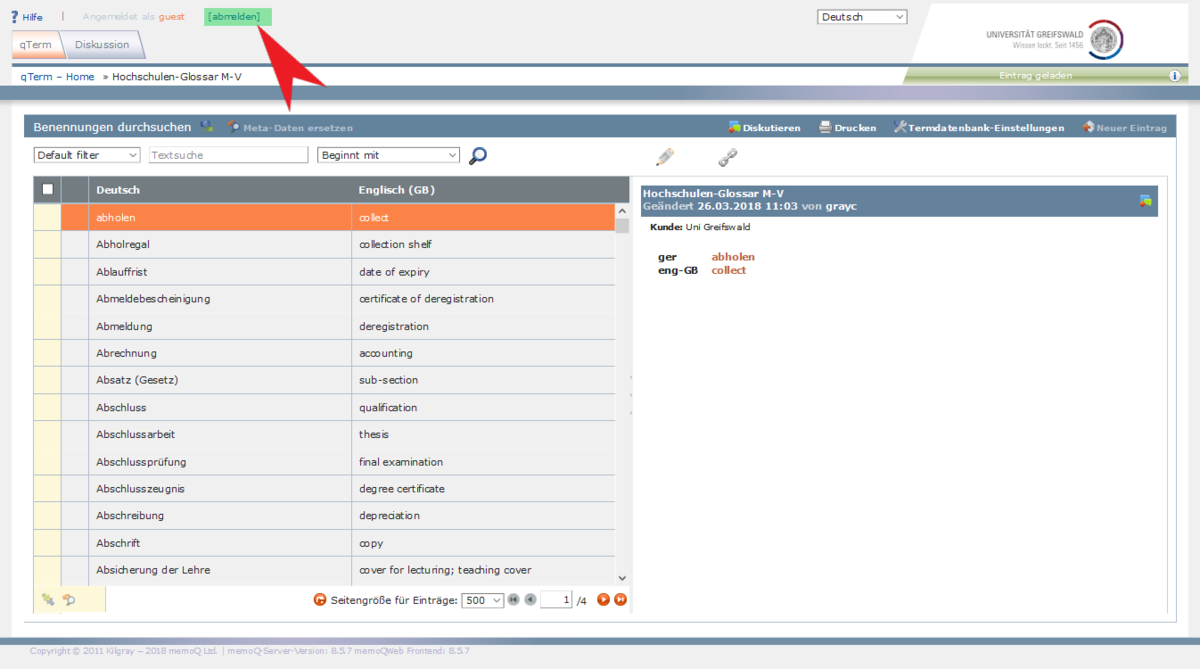The height and width of the screenshot is (669, 1200).
Task: Jump to the last results page
Action: (620, 600)
